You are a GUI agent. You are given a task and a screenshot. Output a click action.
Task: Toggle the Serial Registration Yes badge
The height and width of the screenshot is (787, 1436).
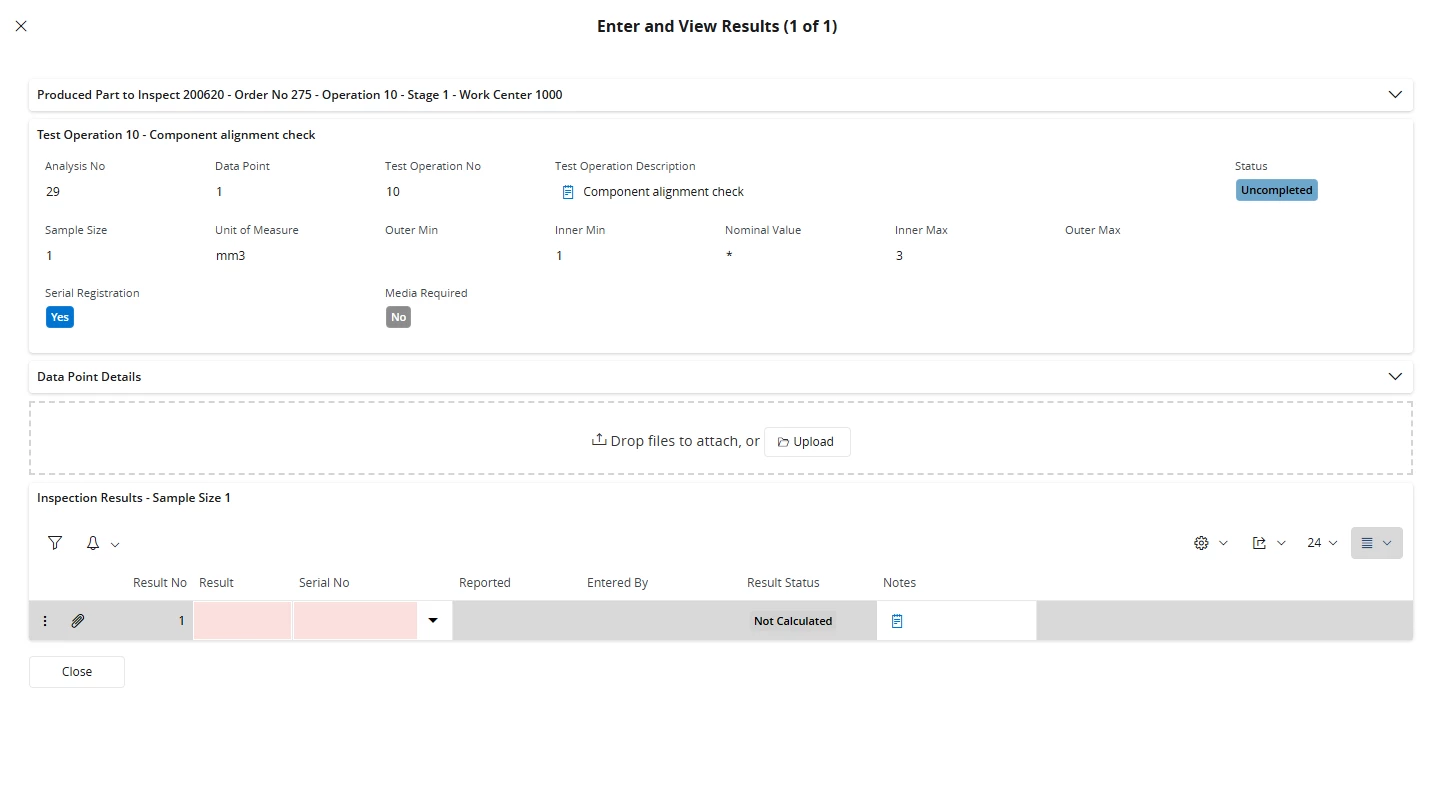[60, 317]
